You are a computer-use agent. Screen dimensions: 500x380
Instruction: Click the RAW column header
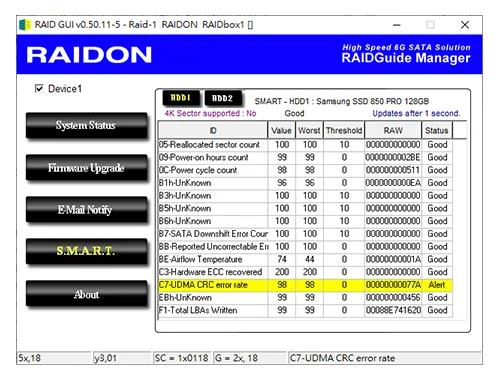coord(393,130)
